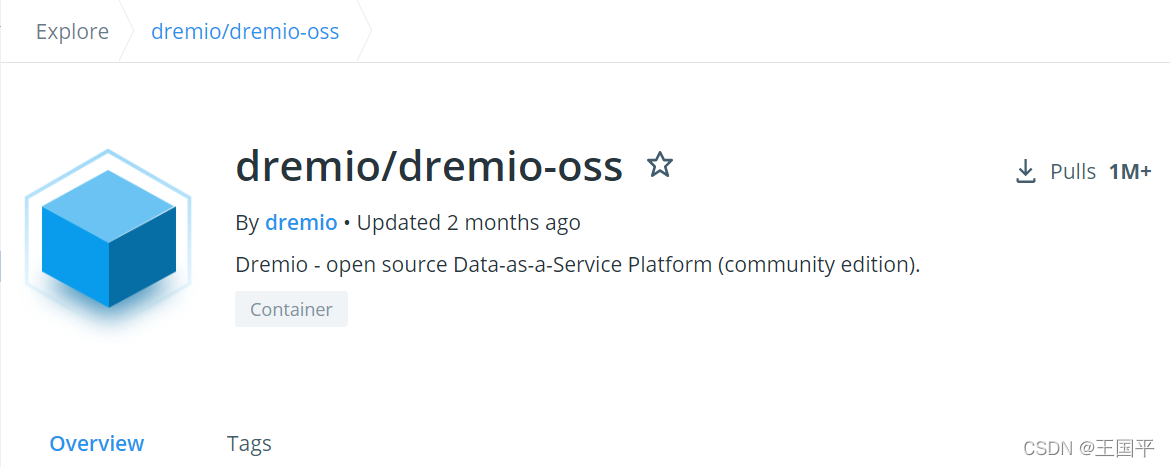Click the dremio/dremio-oss title heading

pyautogui.click(x=429, y=167)
